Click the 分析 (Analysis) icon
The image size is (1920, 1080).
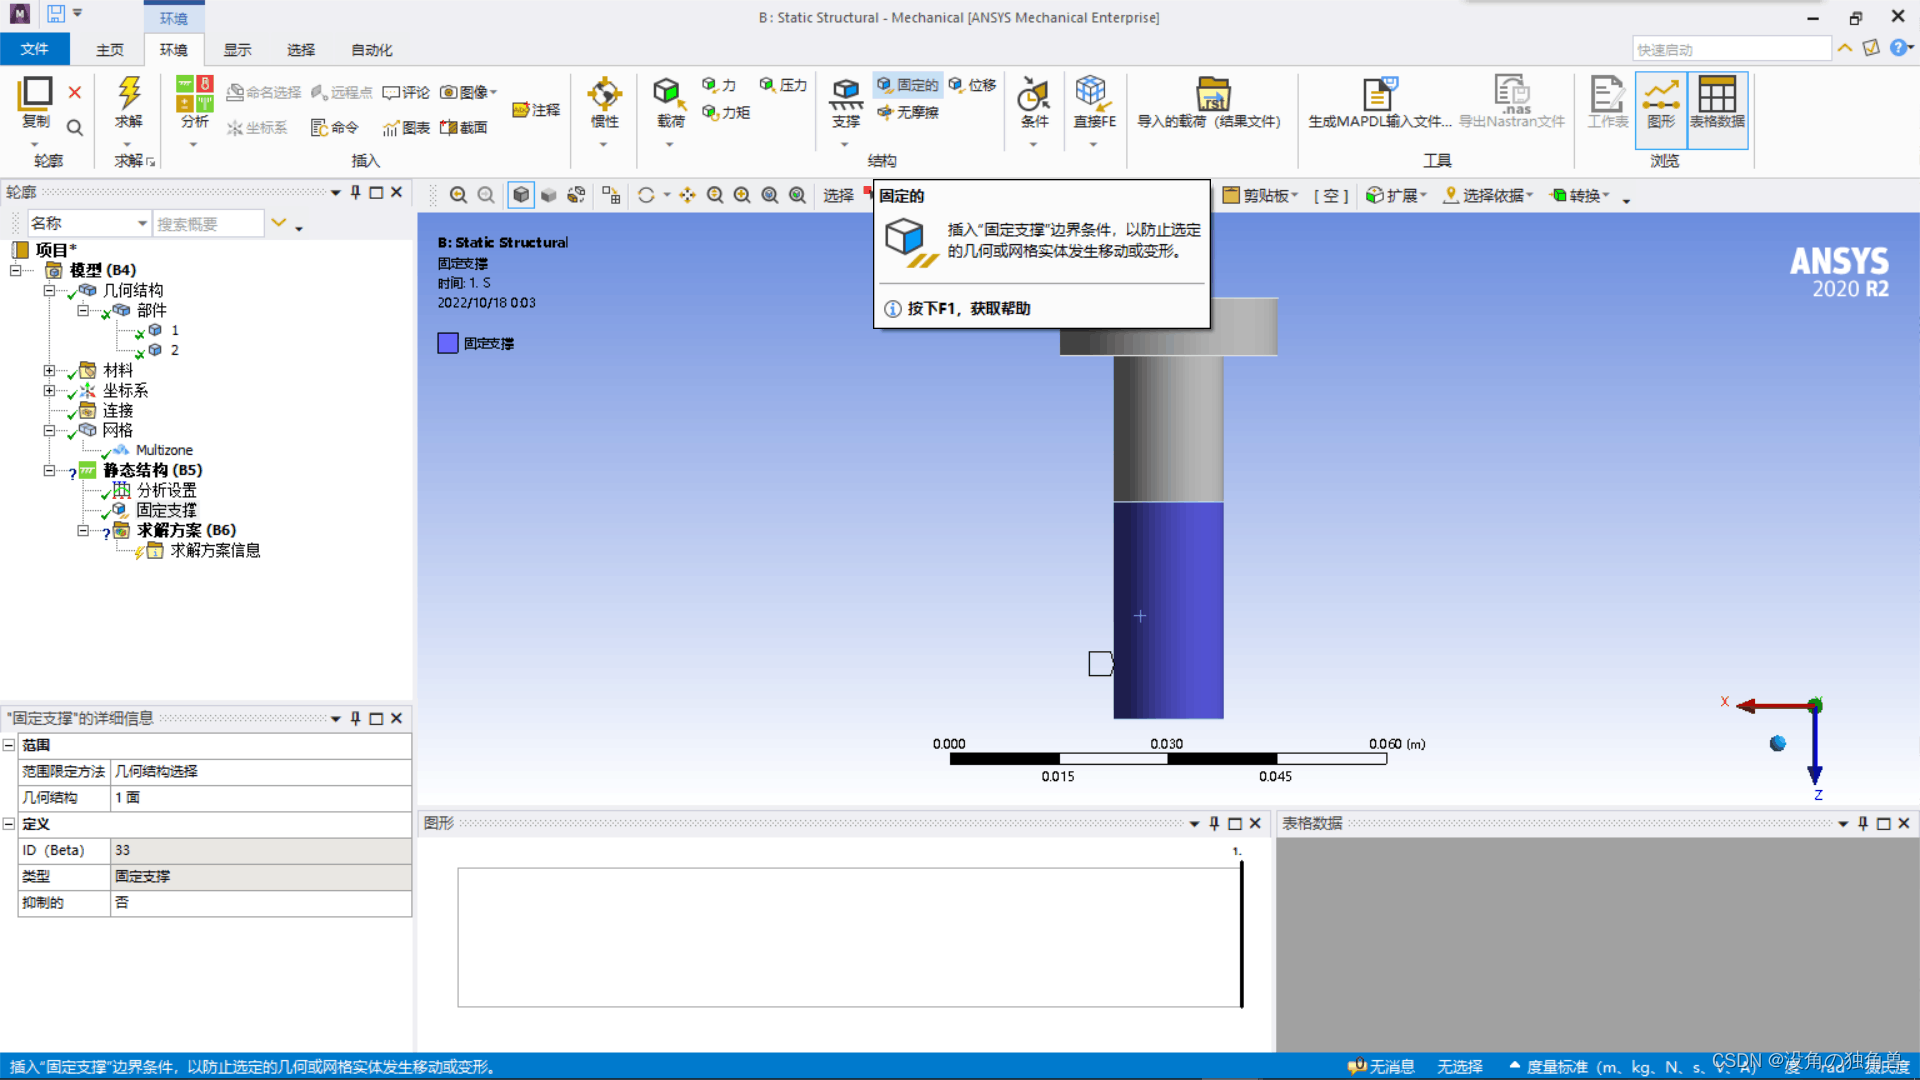pos(194,94)
